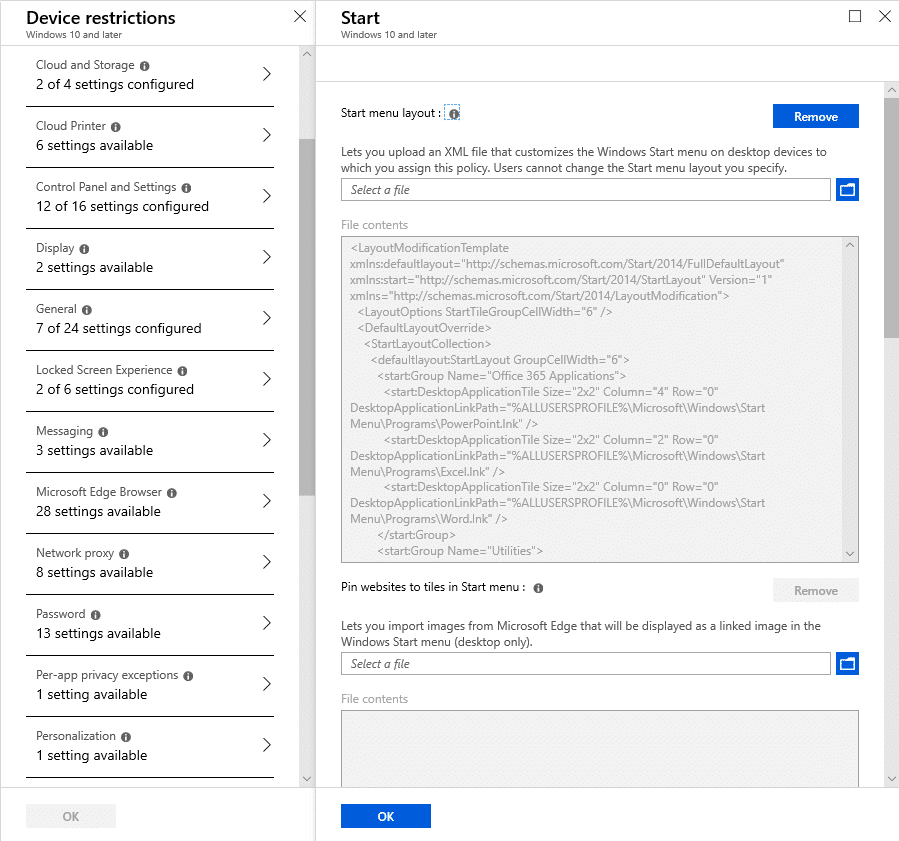The height and width of the screenshot is (841, 899).
Task: Confirm Start settings with blue OK button
Action: (385, 816)
